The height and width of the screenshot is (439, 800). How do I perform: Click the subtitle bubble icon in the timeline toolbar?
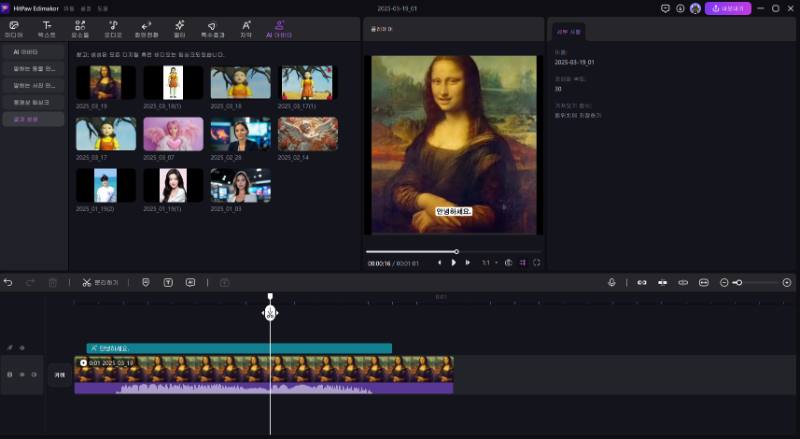(190, 282)
